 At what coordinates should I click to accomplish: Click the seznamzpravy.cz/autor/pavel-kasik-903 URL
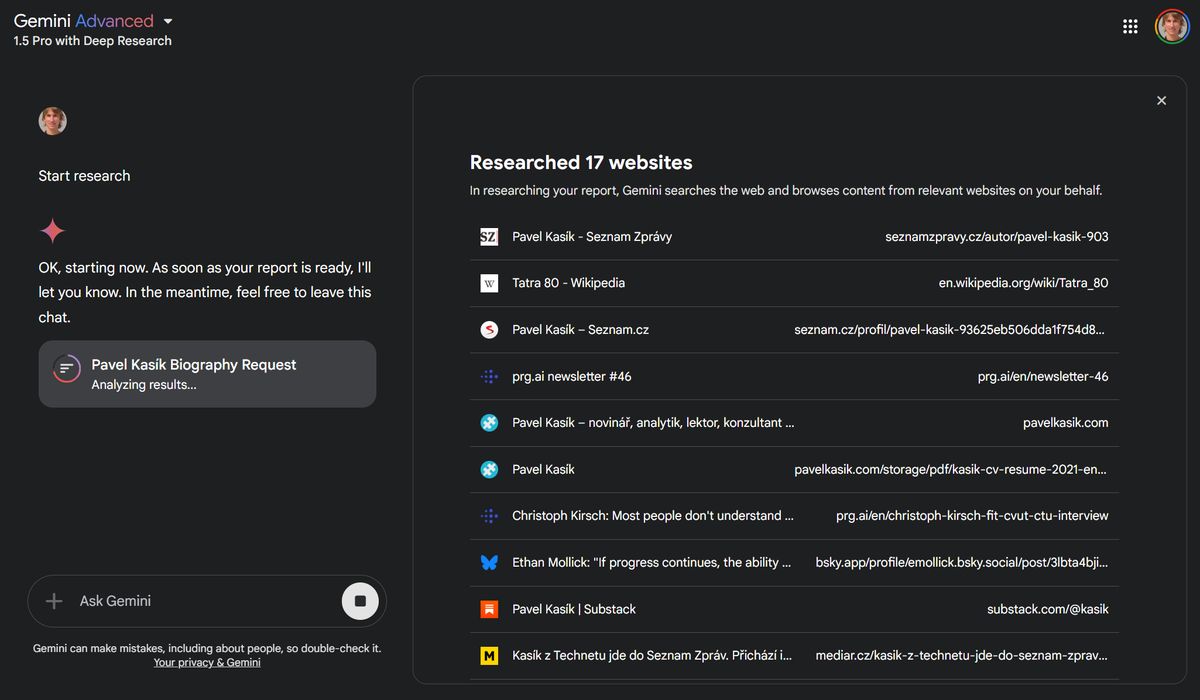pyautogui.click(x=997, y=237)
